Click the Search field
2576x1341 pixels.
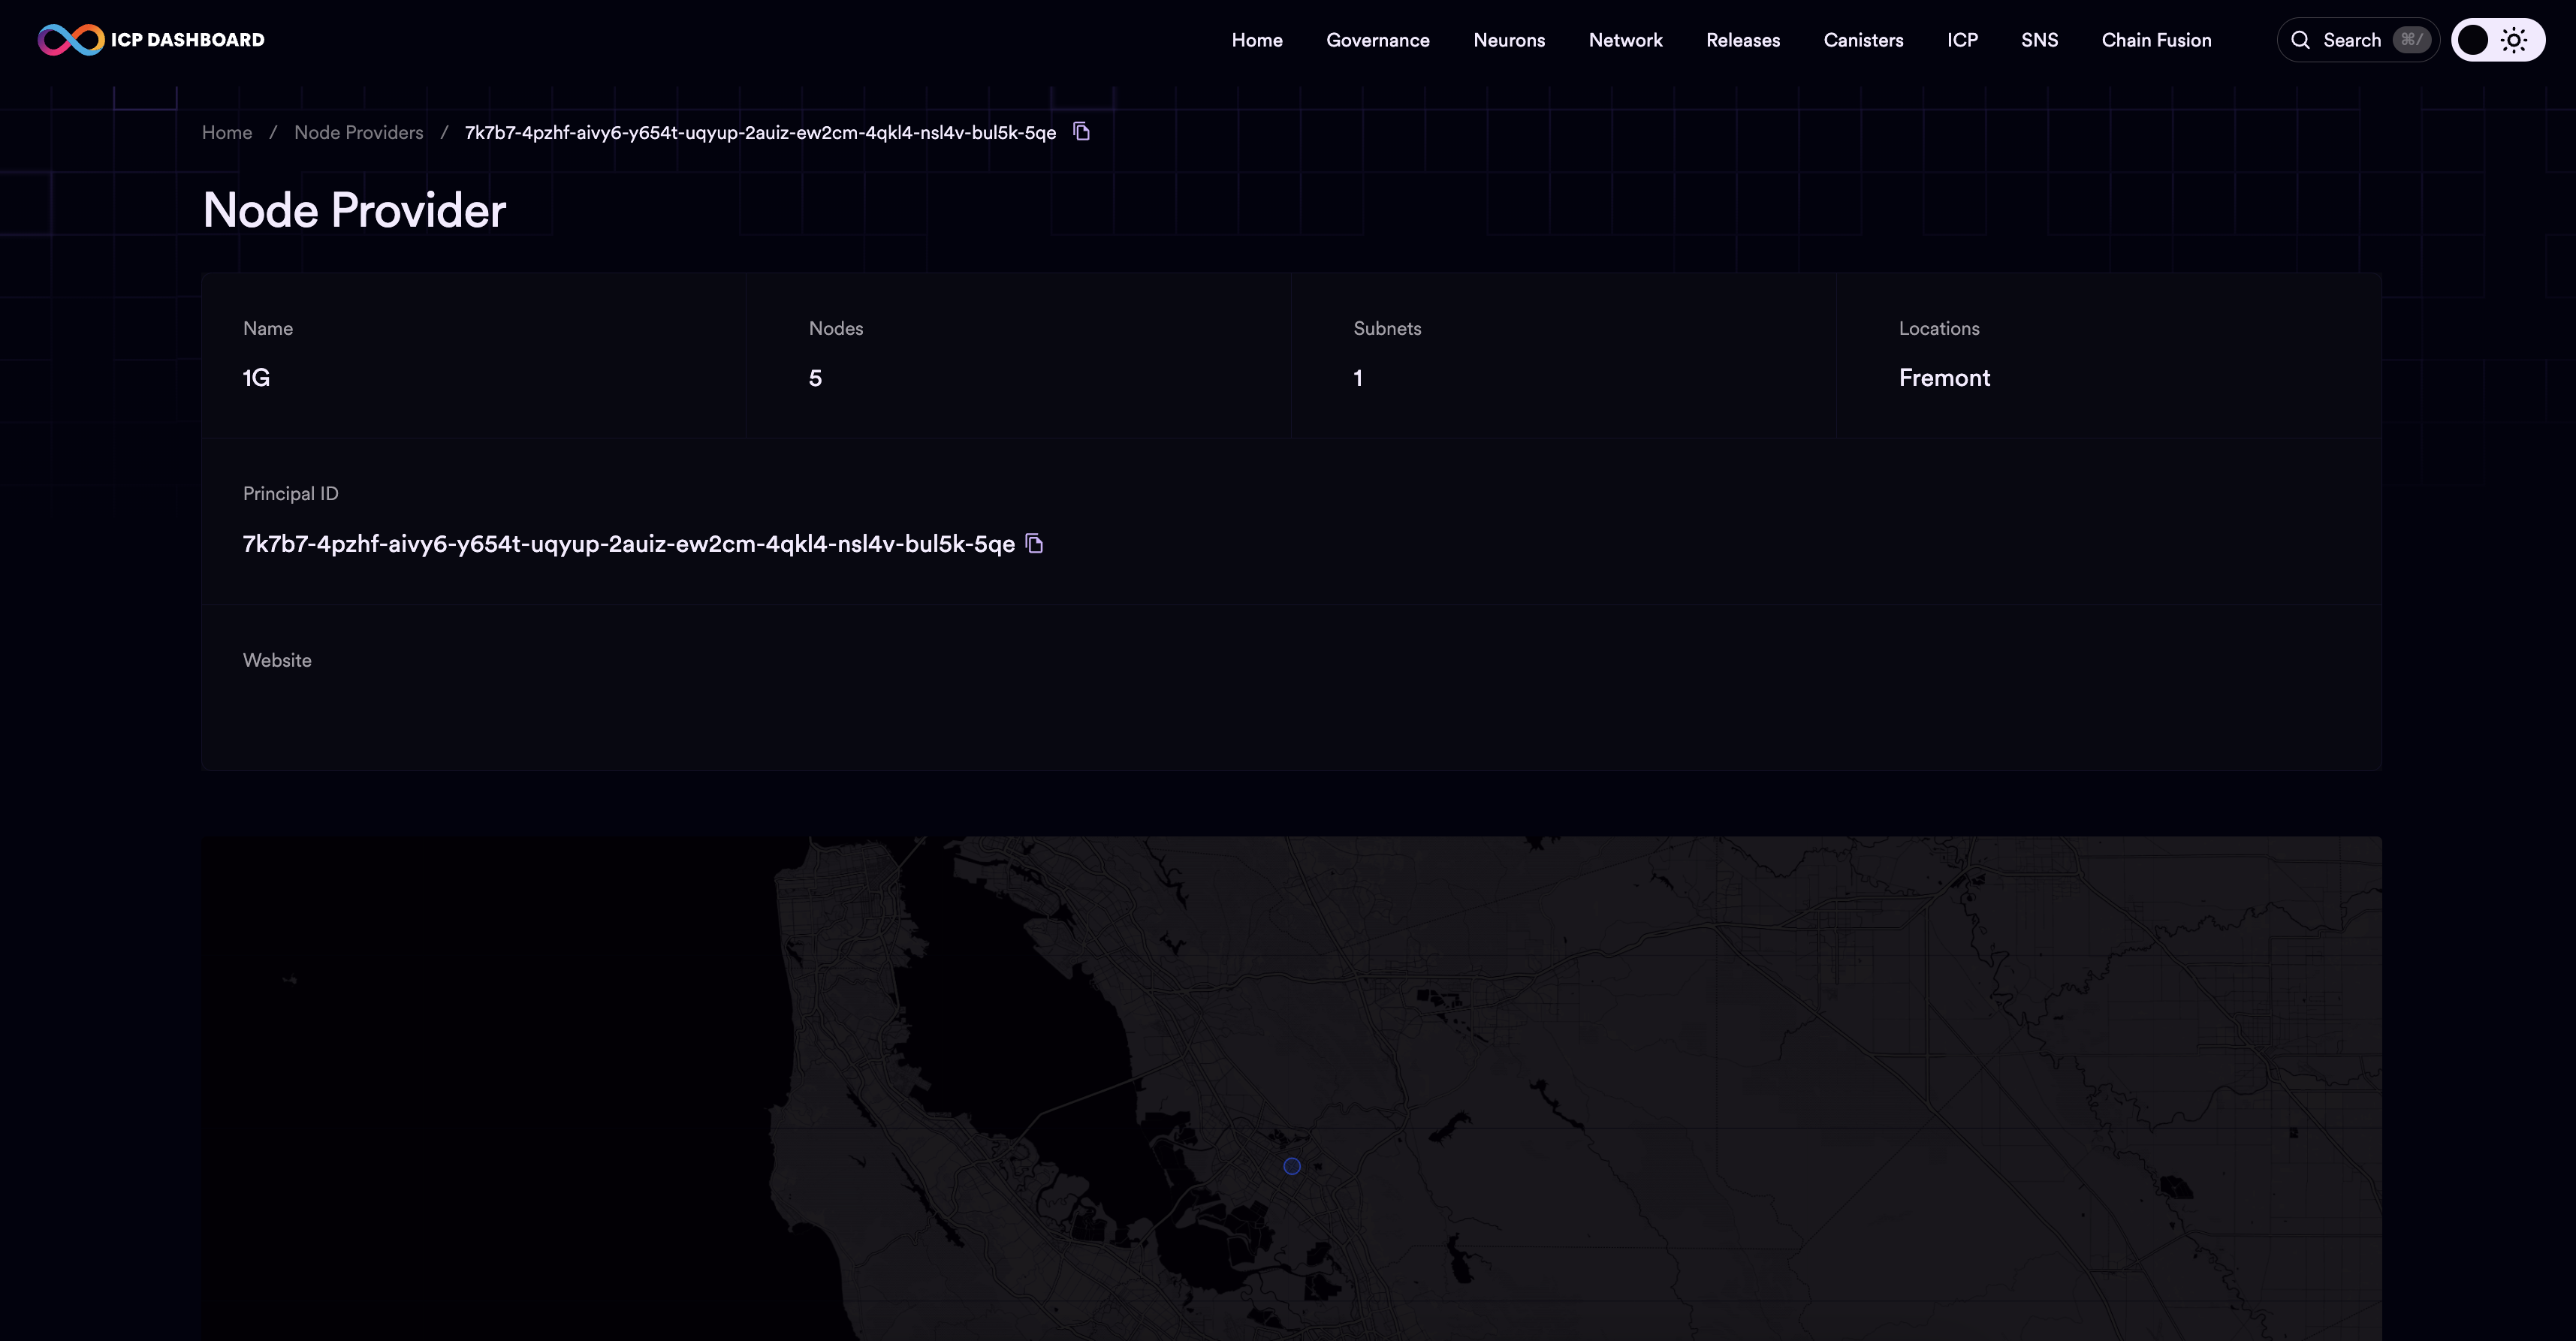2358,40
